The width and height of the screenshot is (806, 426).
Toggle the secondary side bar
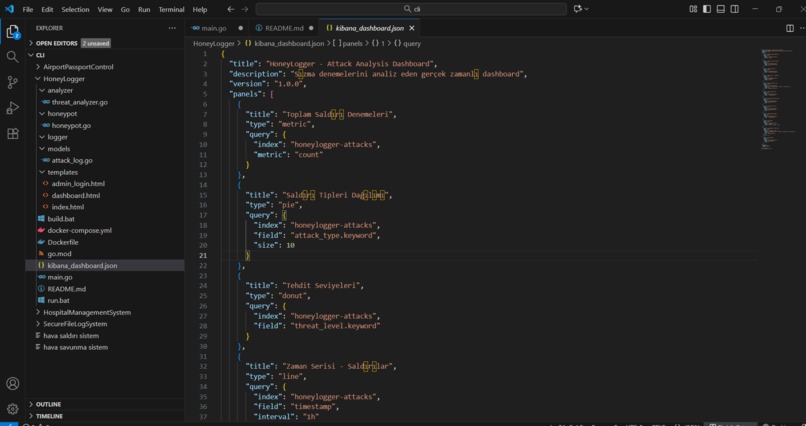pyautogui.click(x=735, y=9)
